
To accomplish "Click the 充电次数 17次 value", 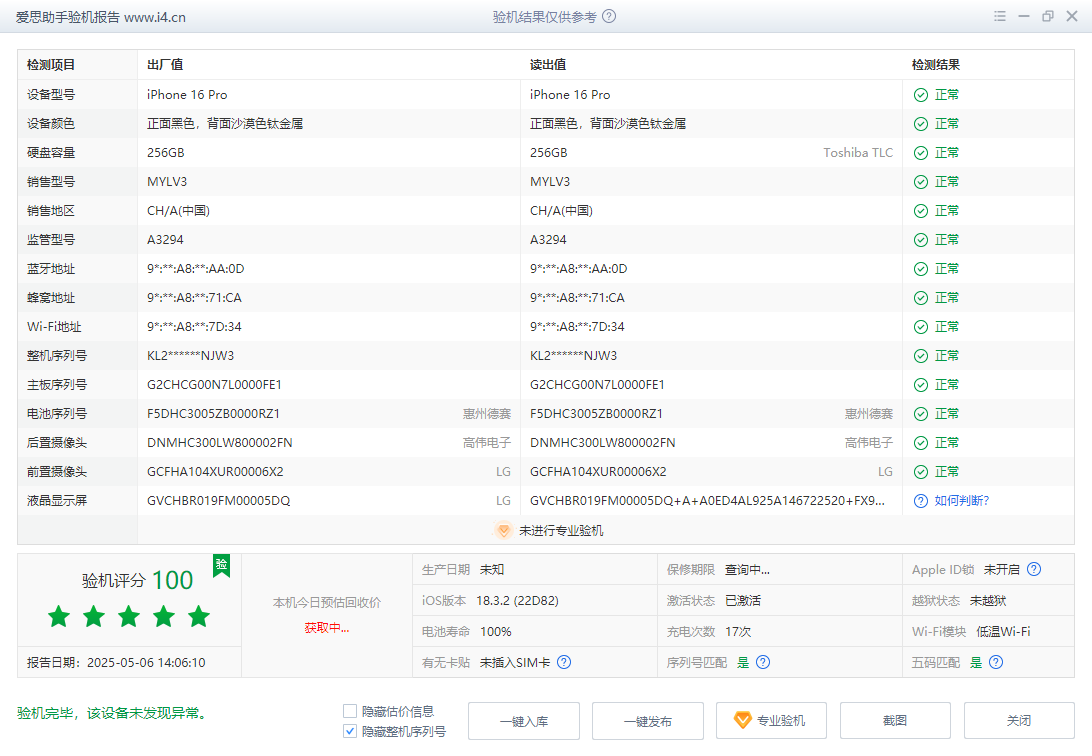I will click(738, 631).
